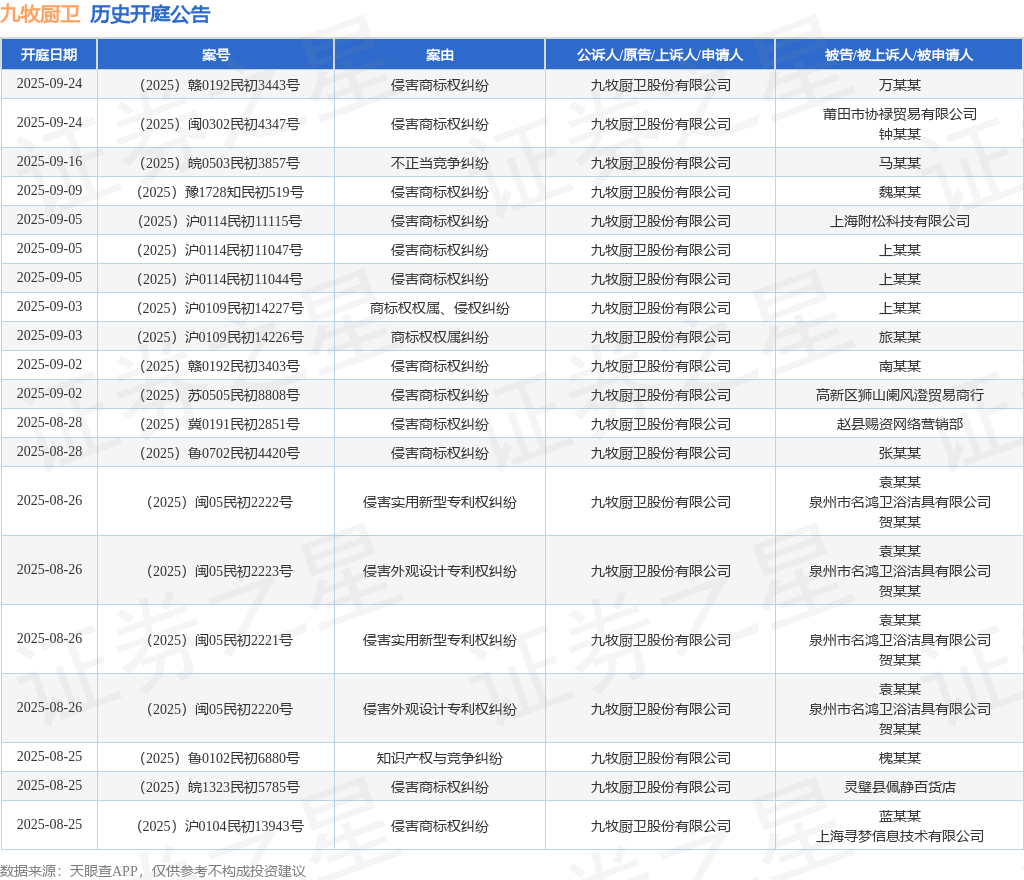1024x880 pixels.
Task: Click defendant 马某某
Action: click(899, 163)
